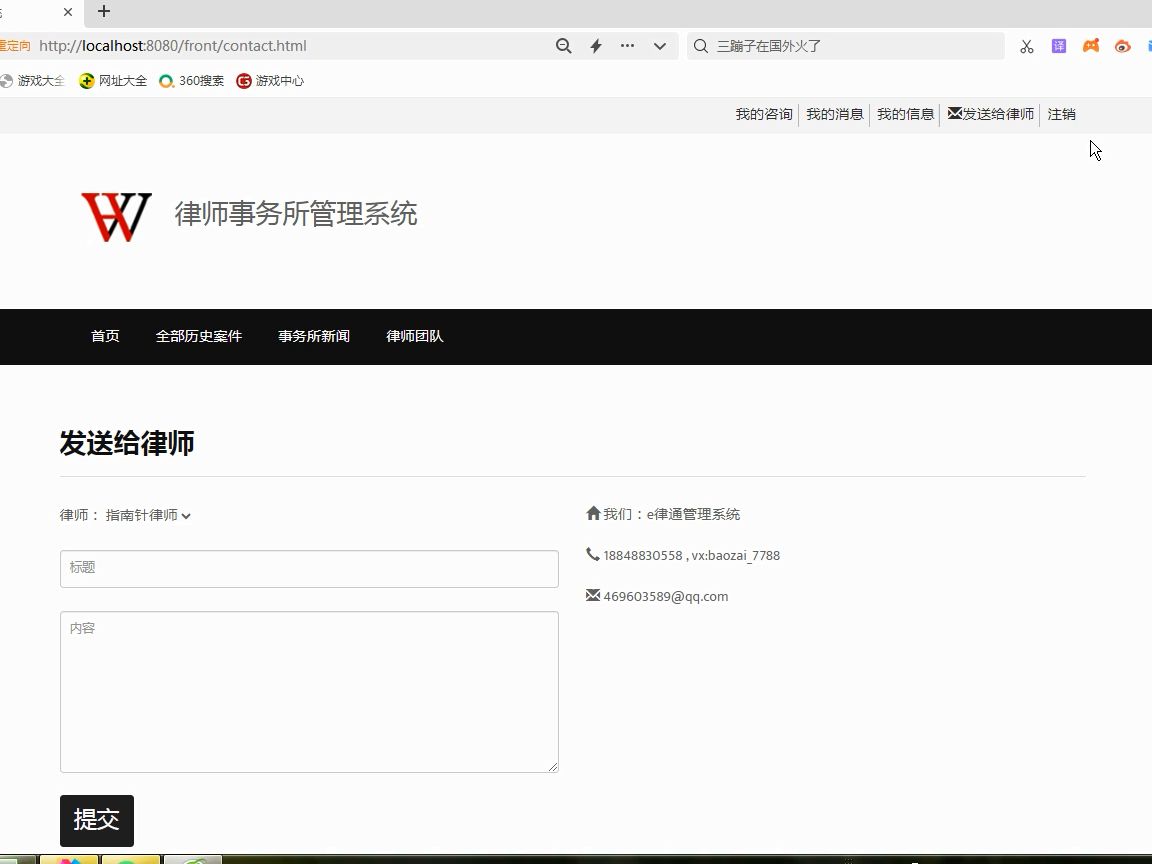Click the lightning bolt icon beside the address bar
The image size is (1152, 864).
click(596, 46)
